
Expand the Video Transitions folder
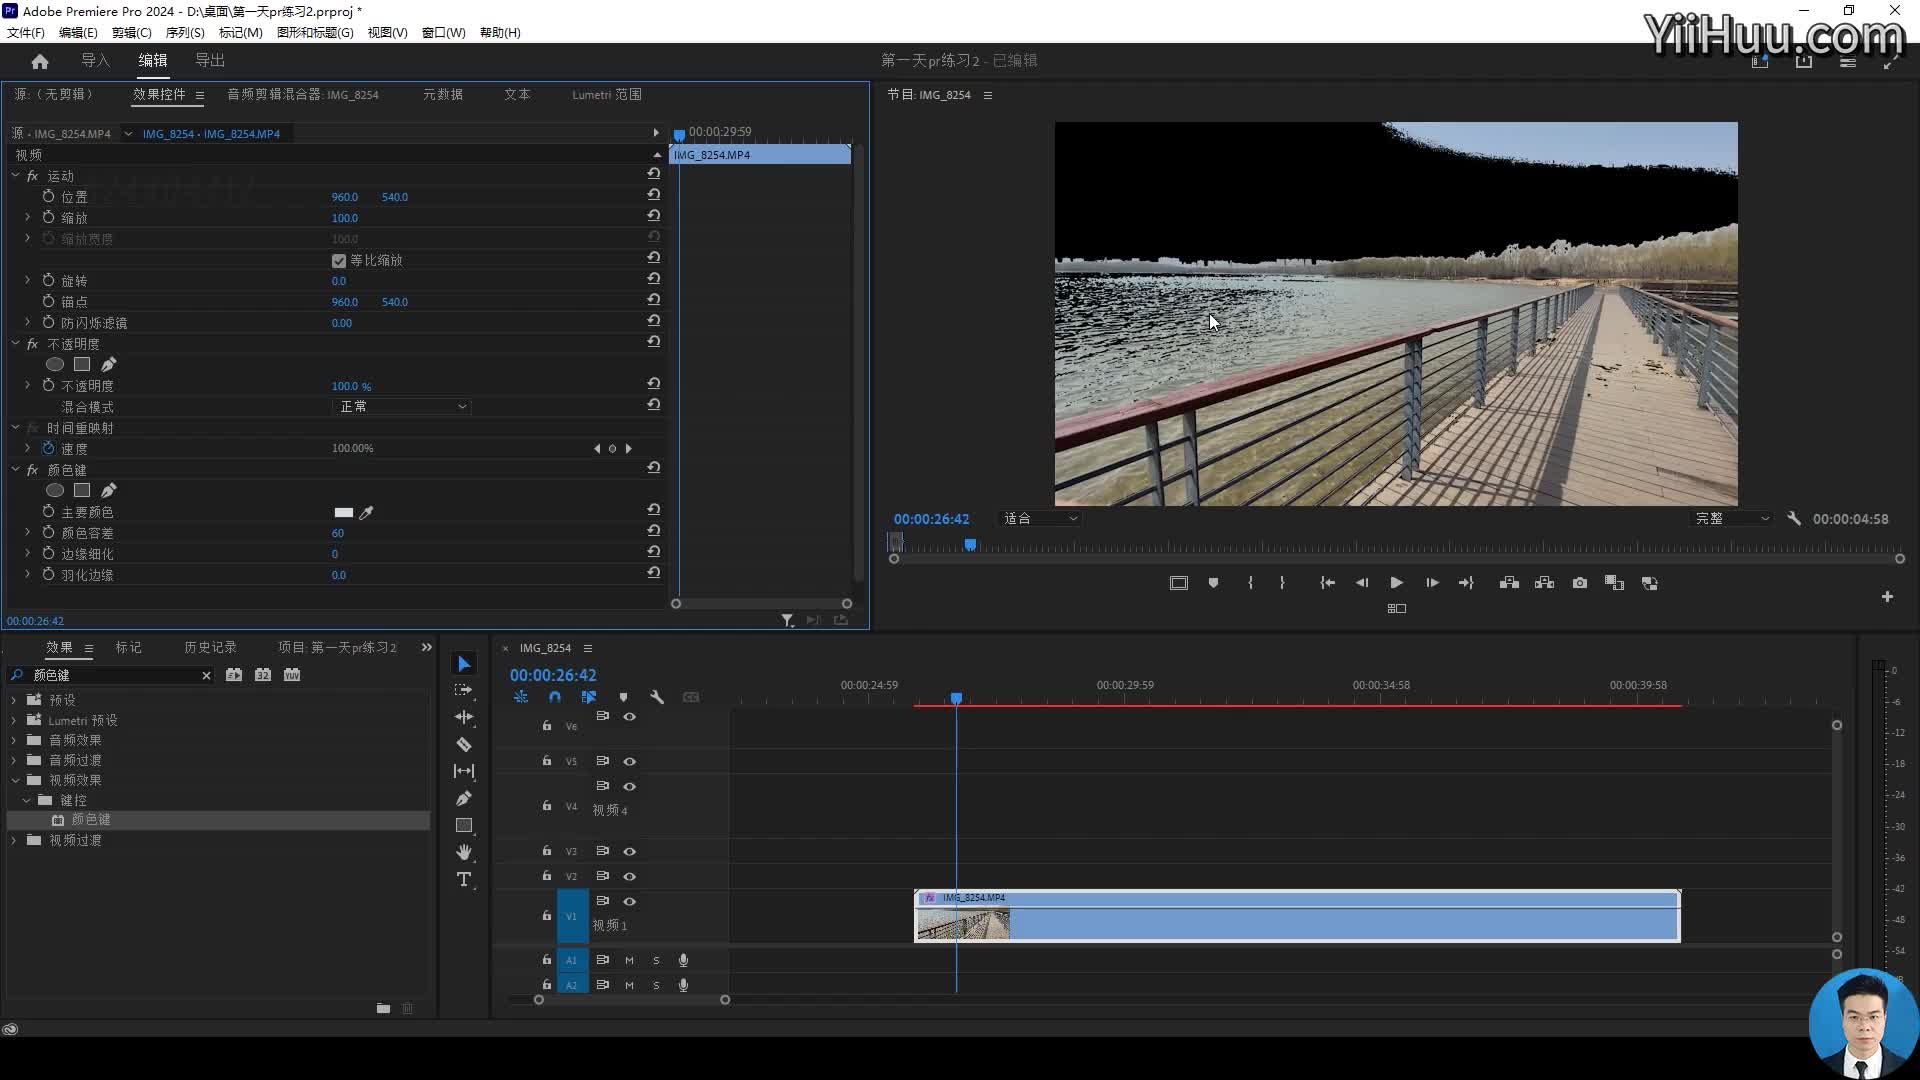pos(14,840)
